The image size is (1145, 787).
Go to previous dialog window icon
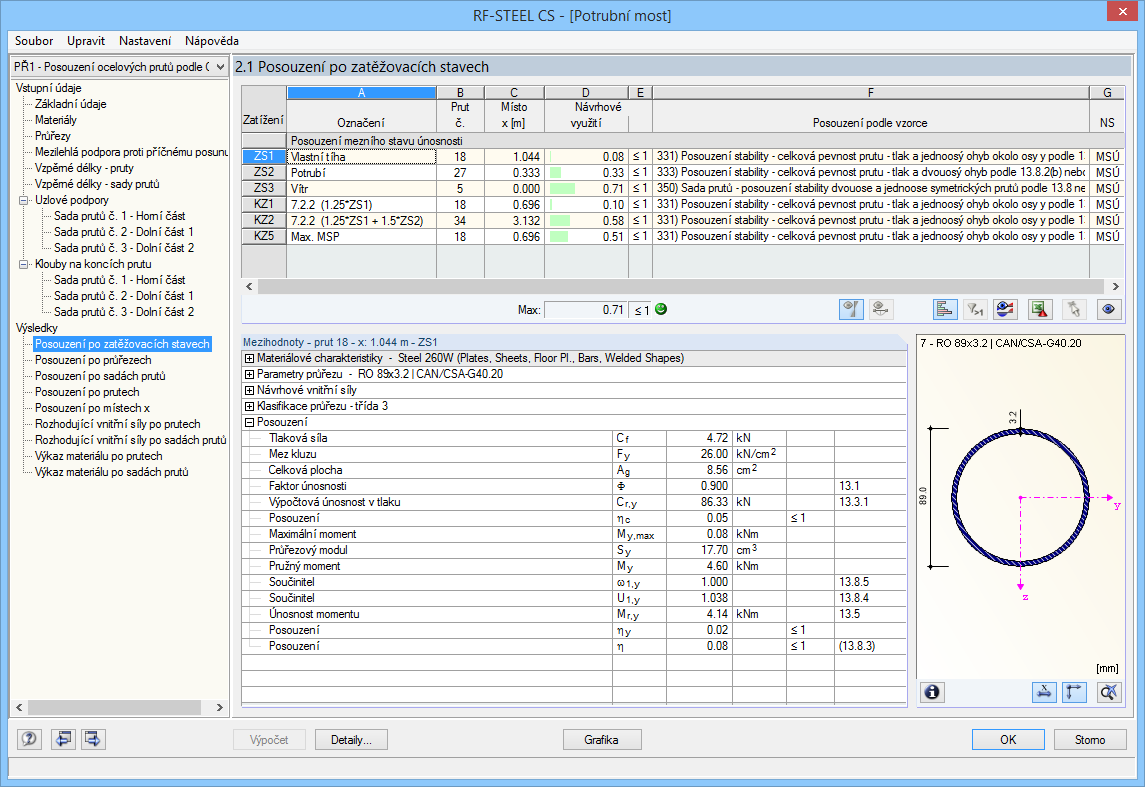point(64,739)
